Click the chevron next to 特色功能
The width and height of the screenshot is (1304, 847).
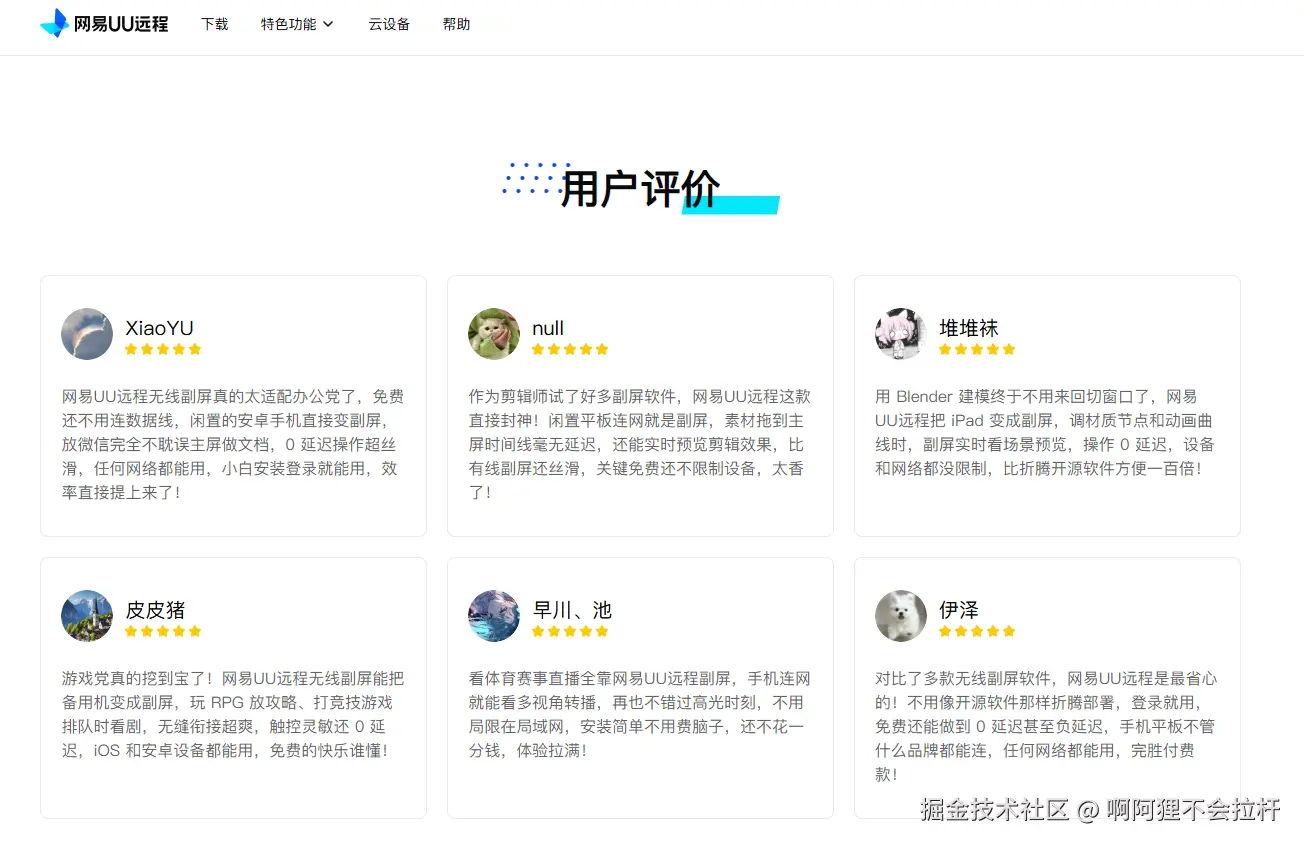pos(328,24)
